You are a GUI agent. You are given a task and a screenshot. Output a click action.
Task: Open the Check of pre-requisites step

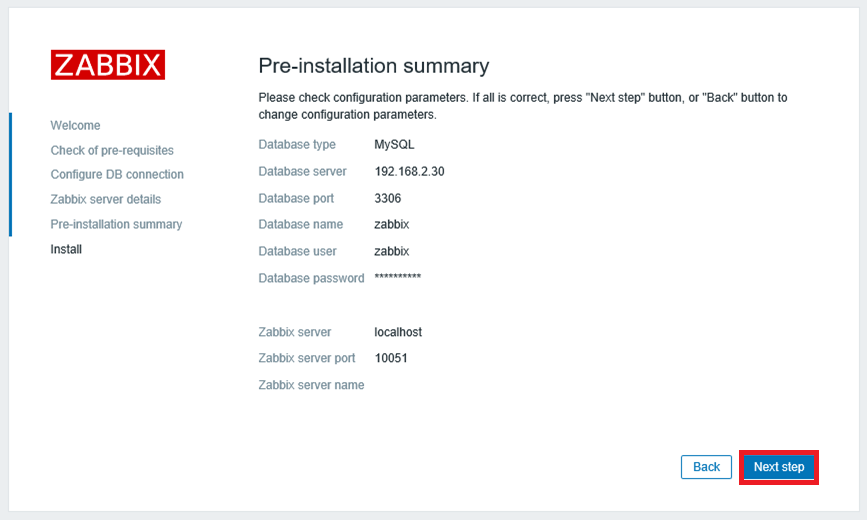coord(112,150)
